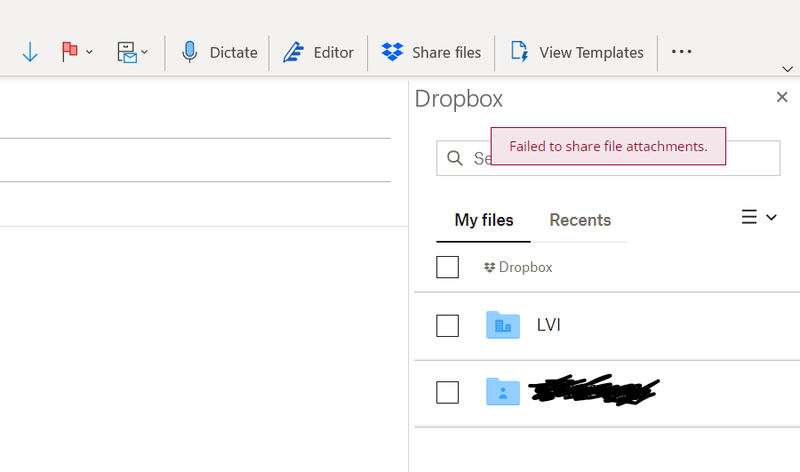
Task: Open the personal folder with person icon
Action: pyautogui.click(x=503, y=391)
